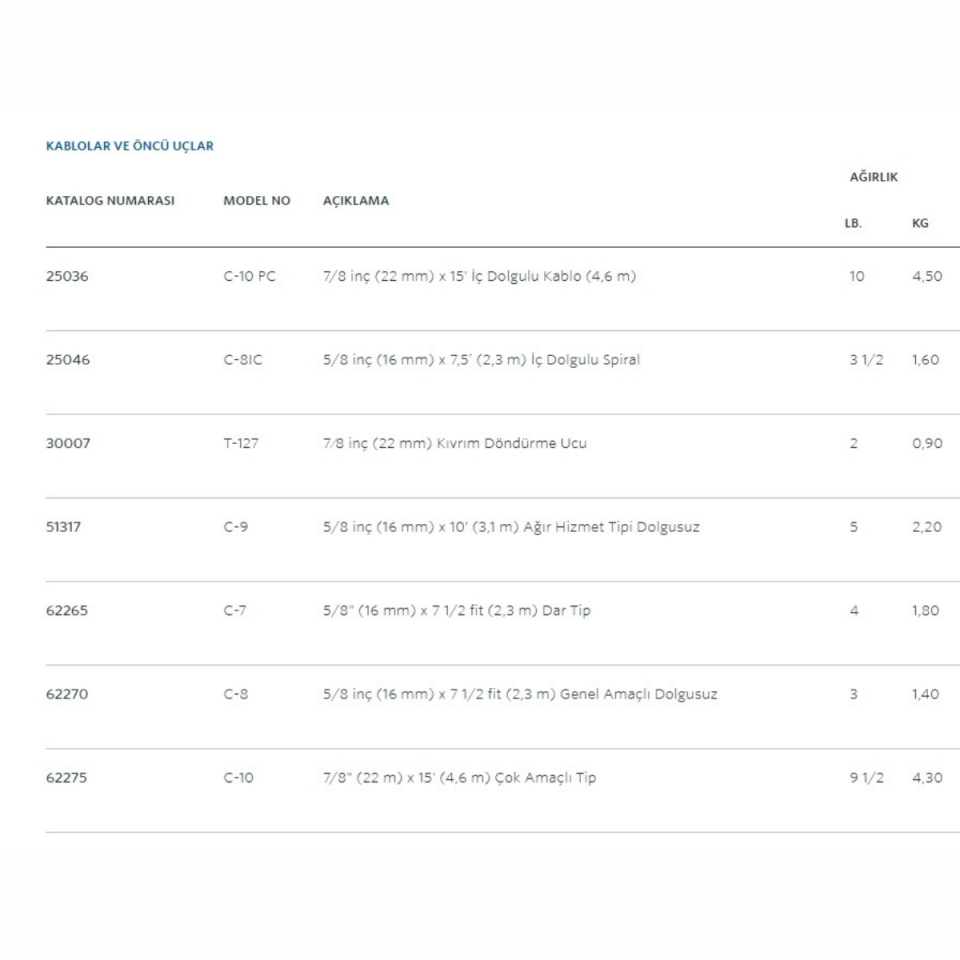Click the KABLOLAR VE ÖNCÜ UÇLAR heading

130,146
